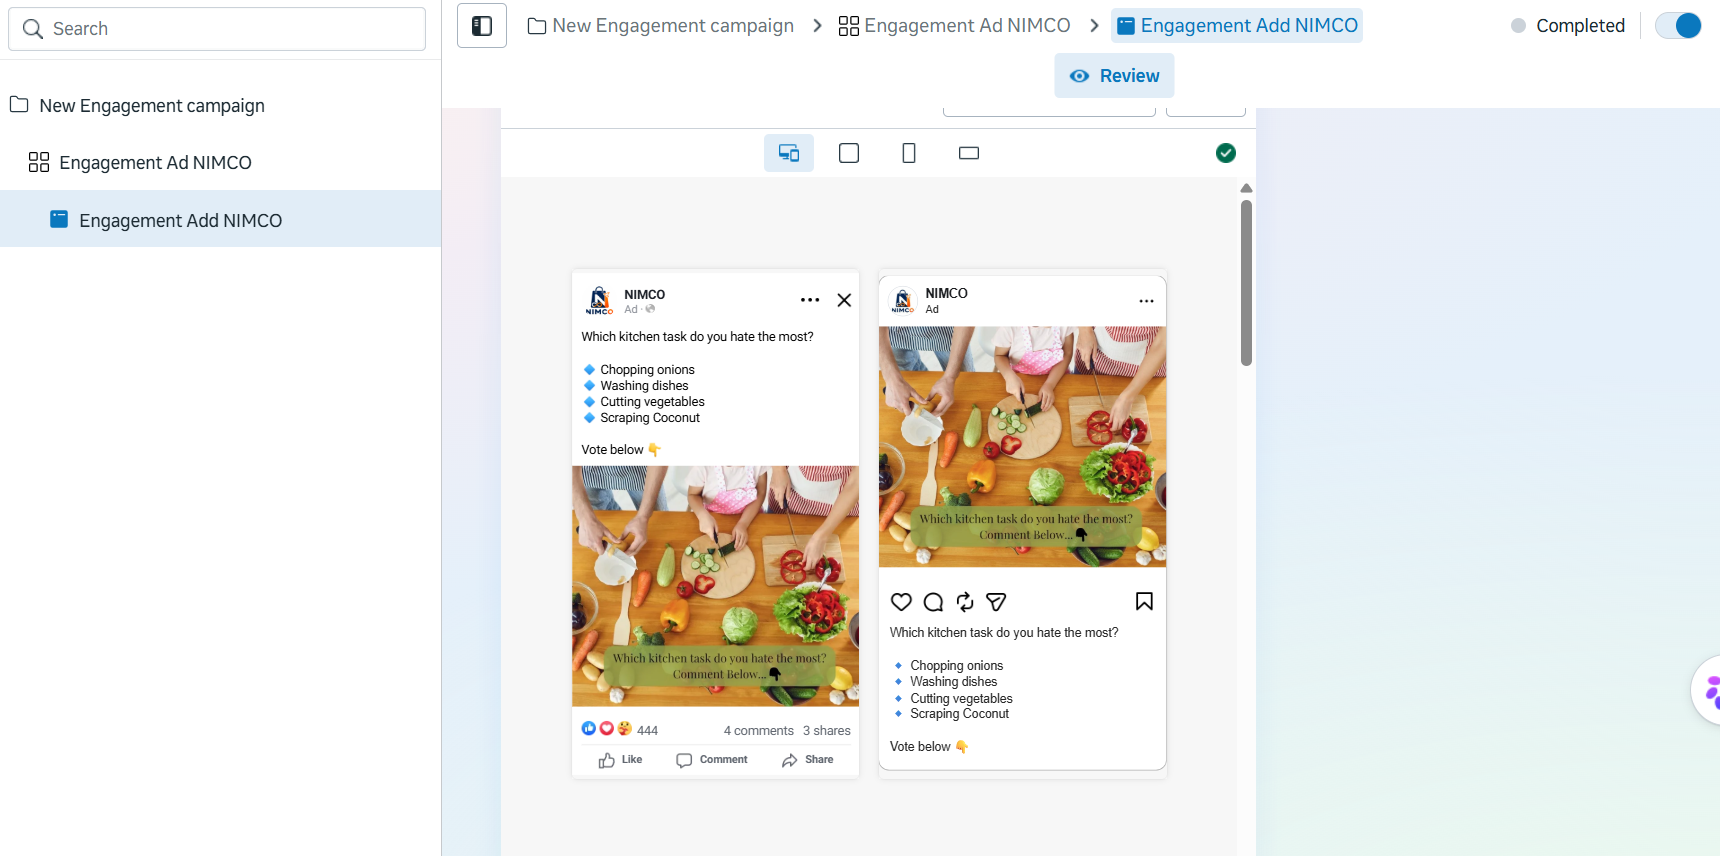Screen dimensions: 1720x856
Task: Select square tablet preview icon
Action: pos(849,153)
